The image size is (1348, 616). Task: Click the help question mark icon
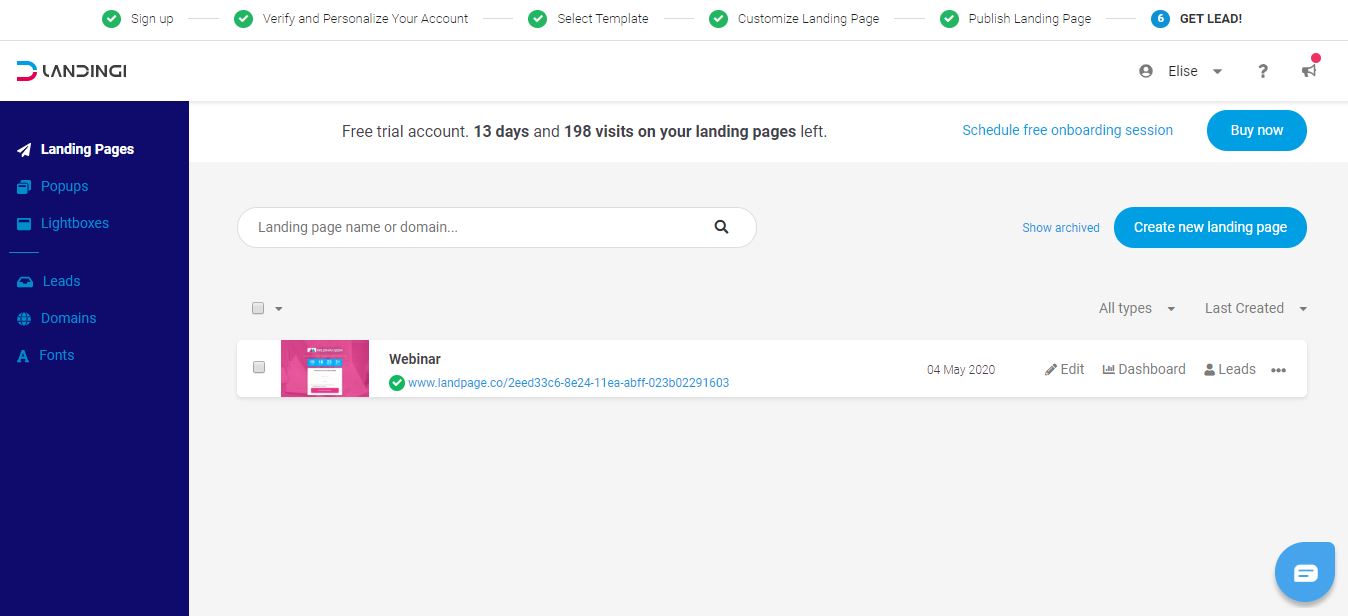point(1263,71)
